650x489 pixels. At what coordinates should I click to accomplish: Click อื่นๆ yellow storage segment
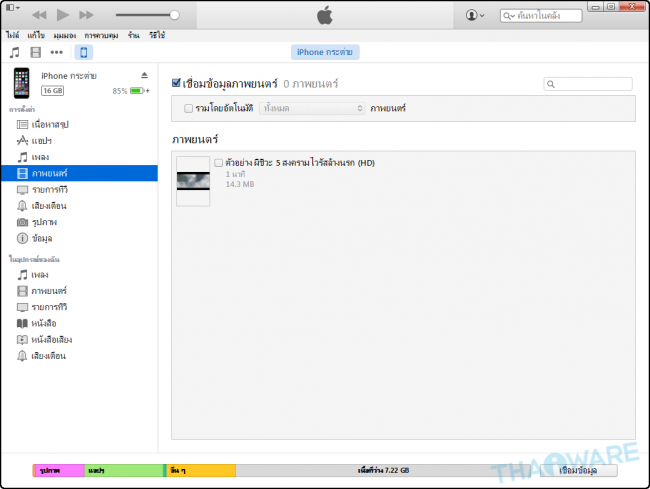pyautogui.click(x=201, y=470)
